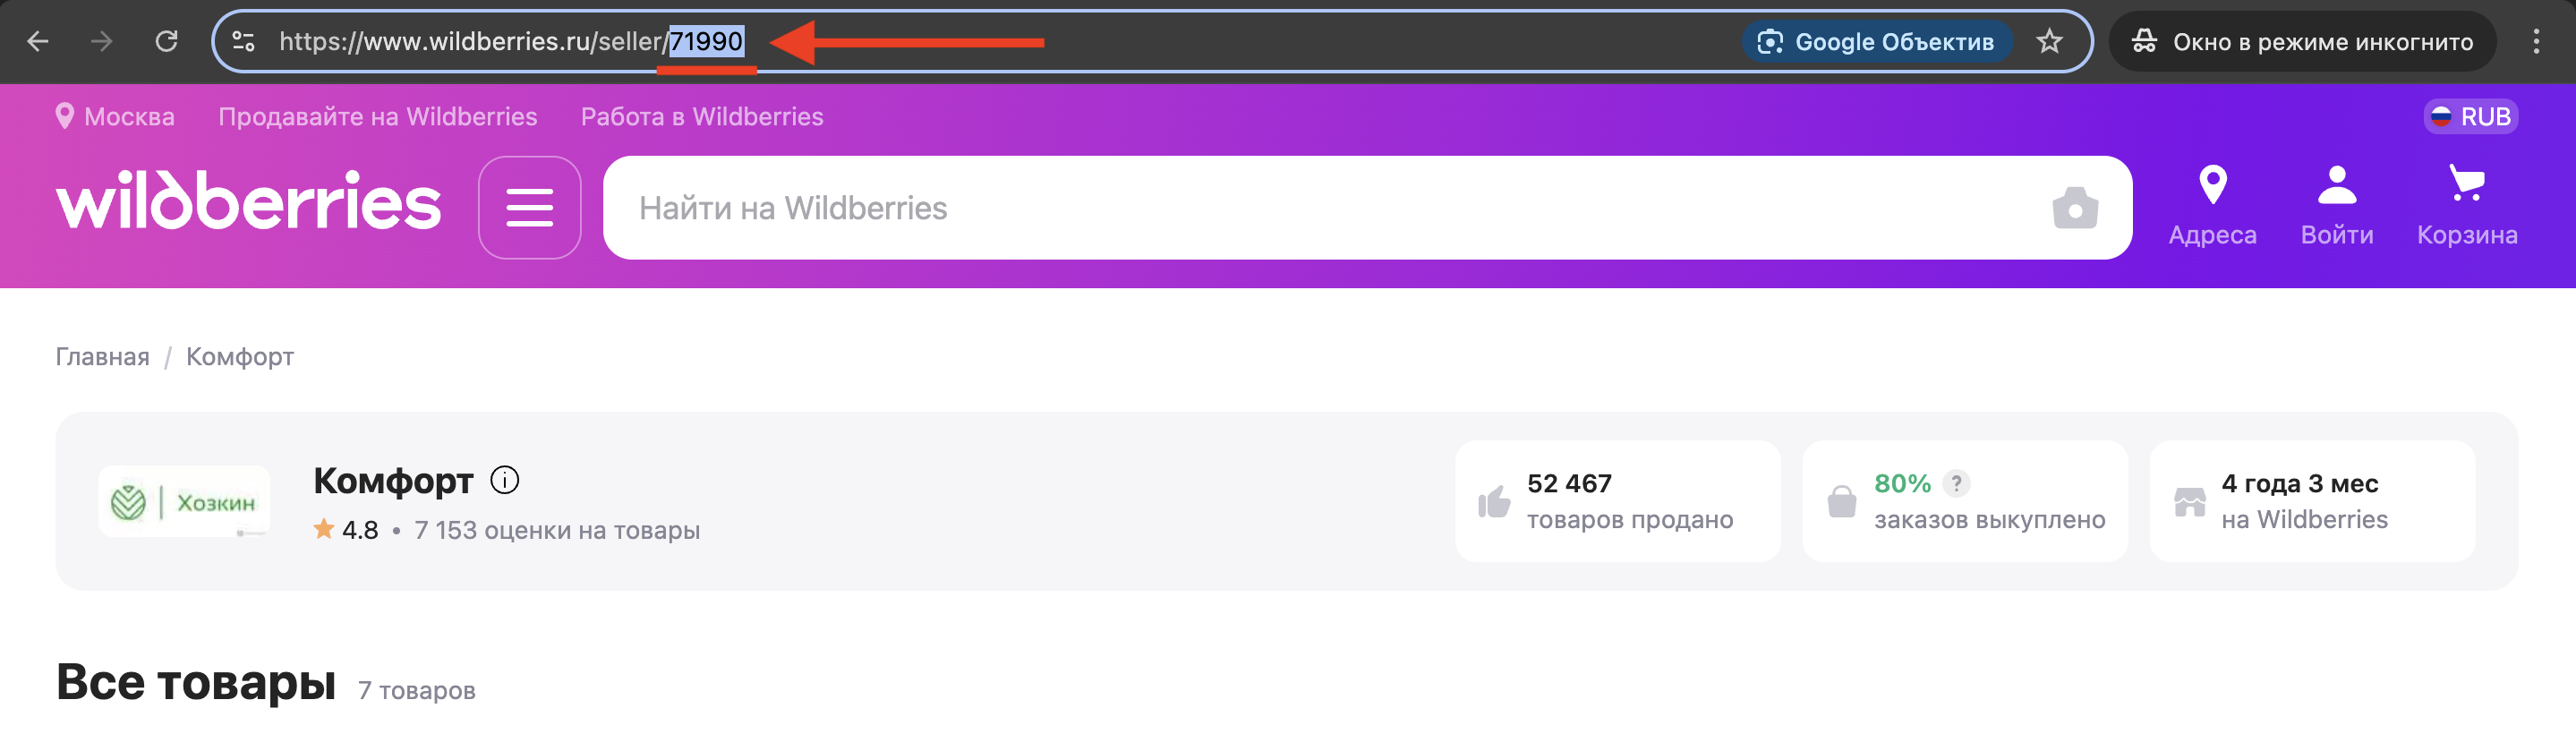Show seller info next to Комфорт
2576x734 pixels.
point(505,480)
